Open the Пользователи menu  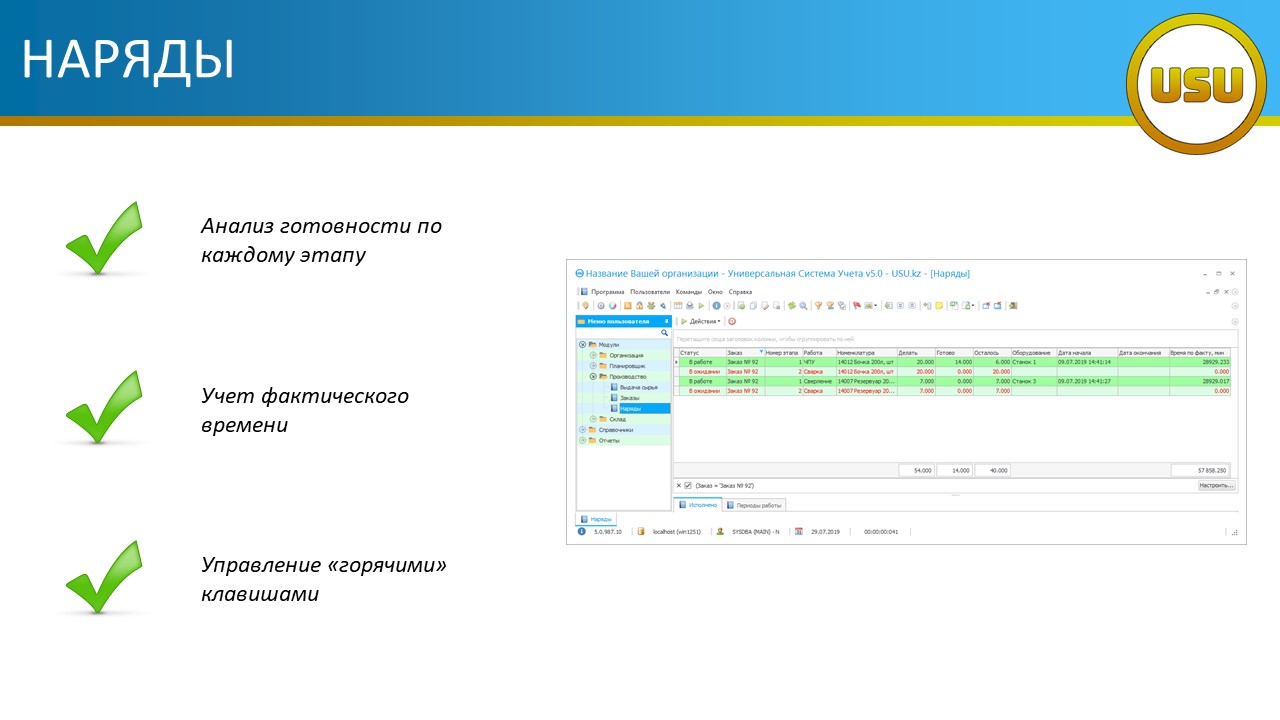tap(650, 292)
